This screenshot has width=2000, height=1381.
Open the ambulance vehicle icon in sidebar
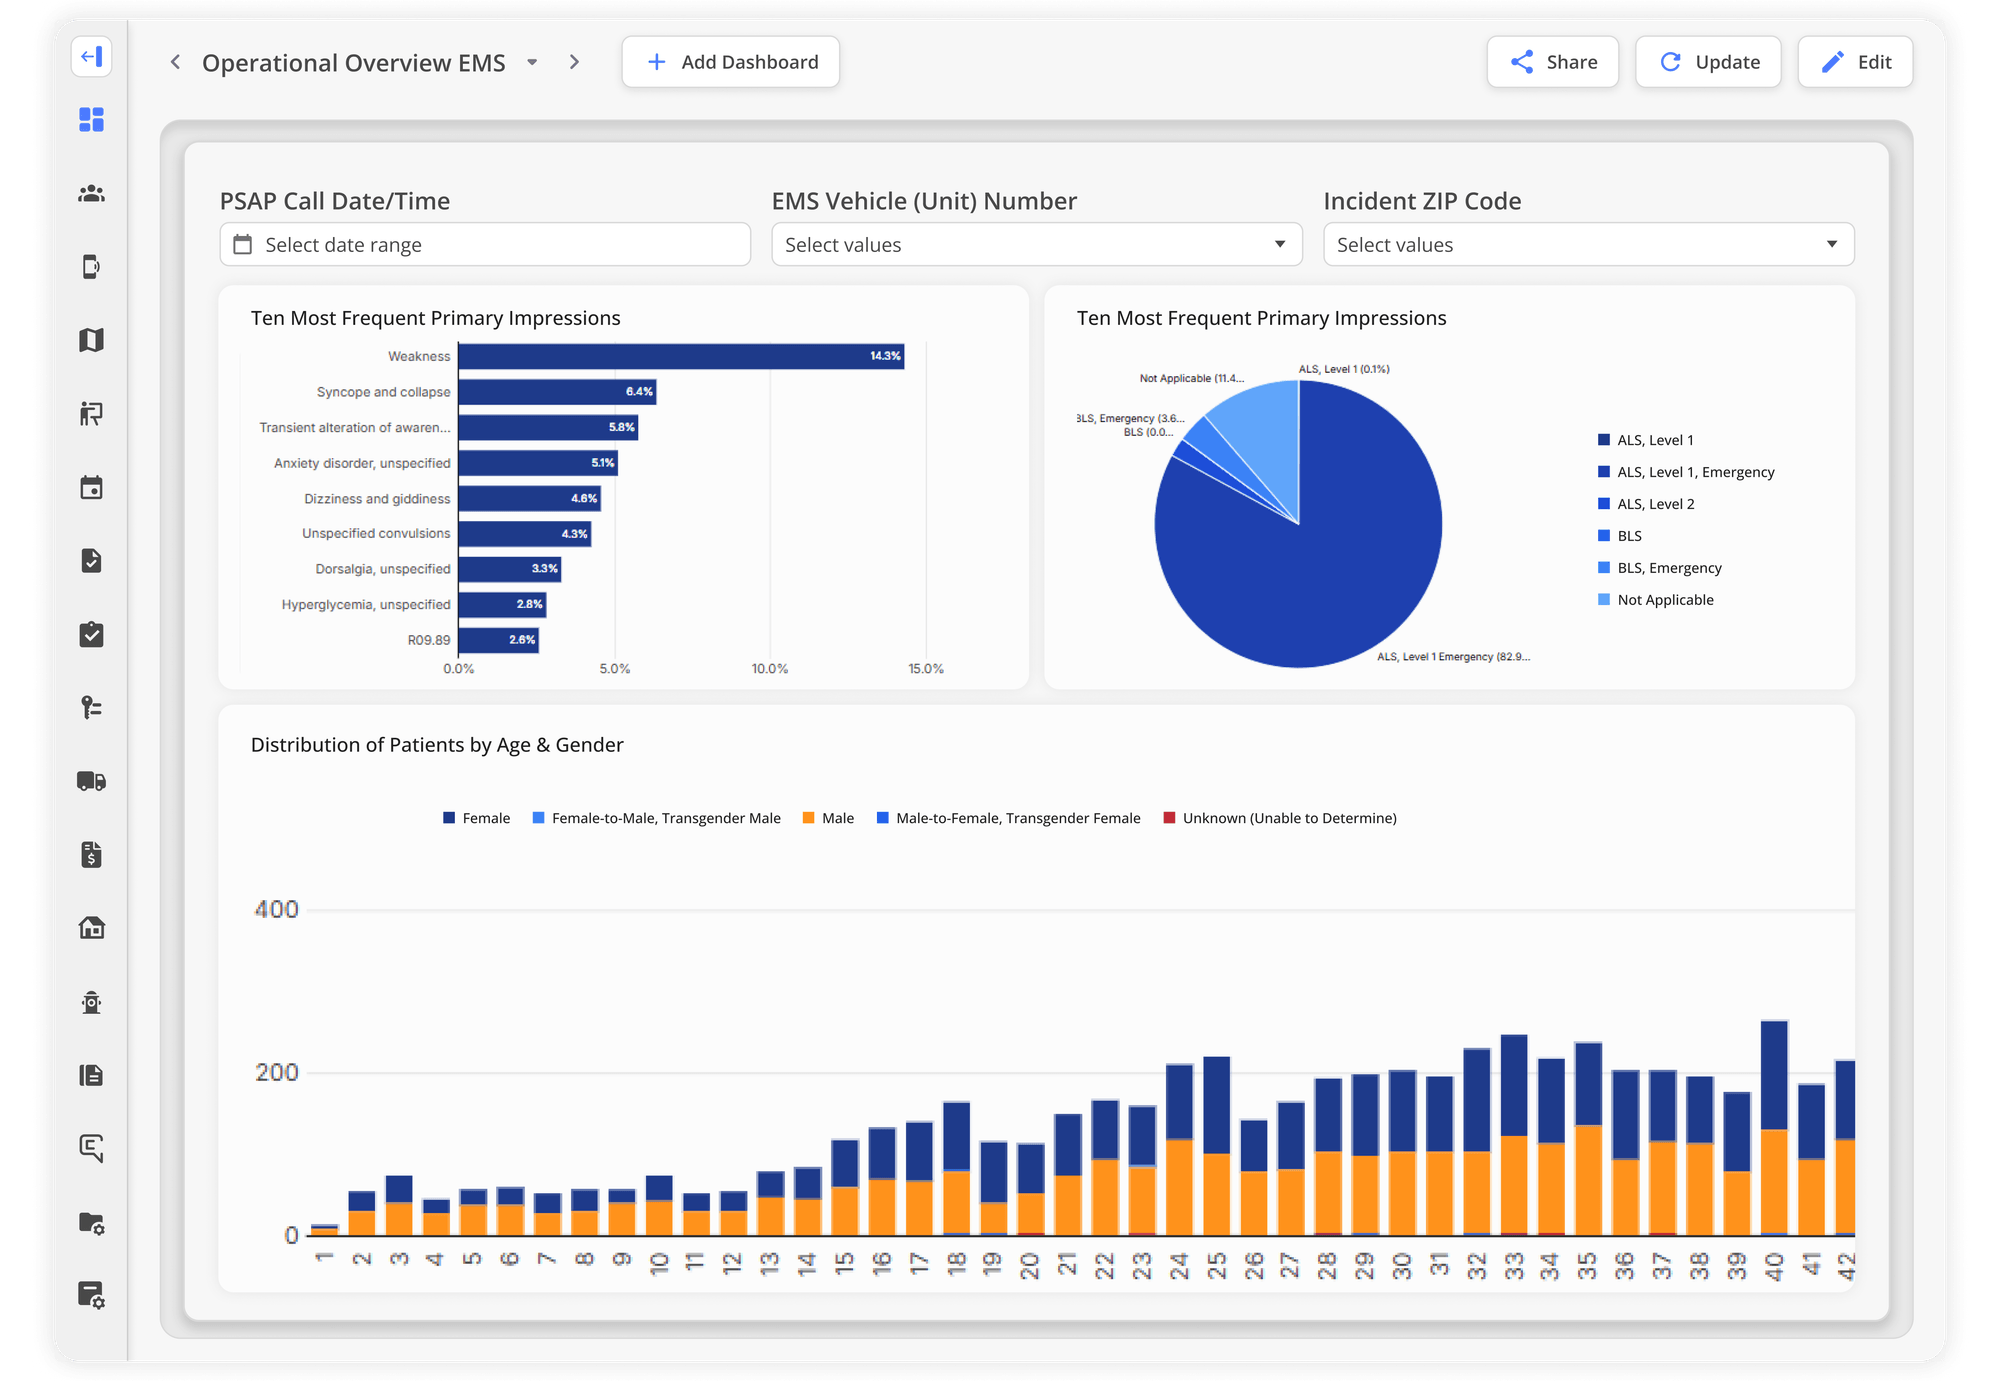(91, 781)
